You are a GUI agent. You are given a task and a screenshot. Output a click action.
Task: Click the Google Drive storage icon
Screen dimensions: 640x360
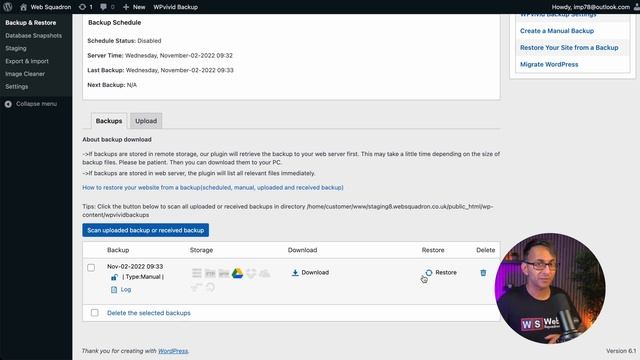click(x=237, y=273)
